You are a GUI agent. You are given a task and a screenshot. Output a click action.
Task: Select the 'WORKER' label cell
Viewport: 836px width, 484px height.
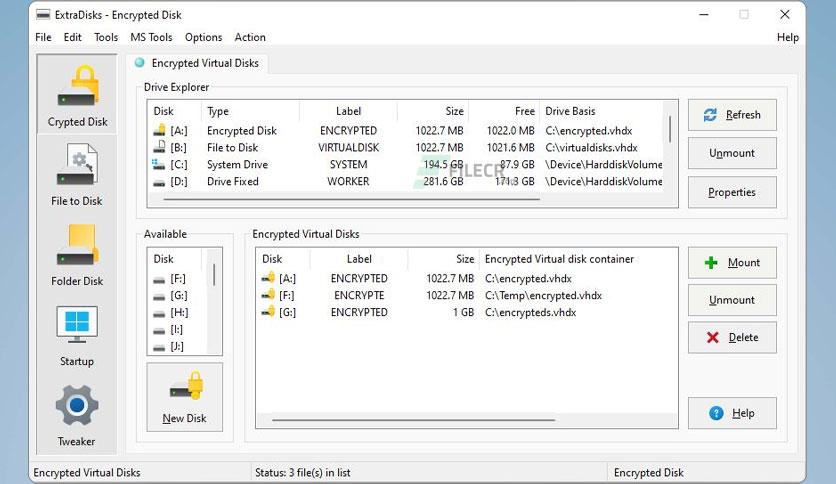348,182
